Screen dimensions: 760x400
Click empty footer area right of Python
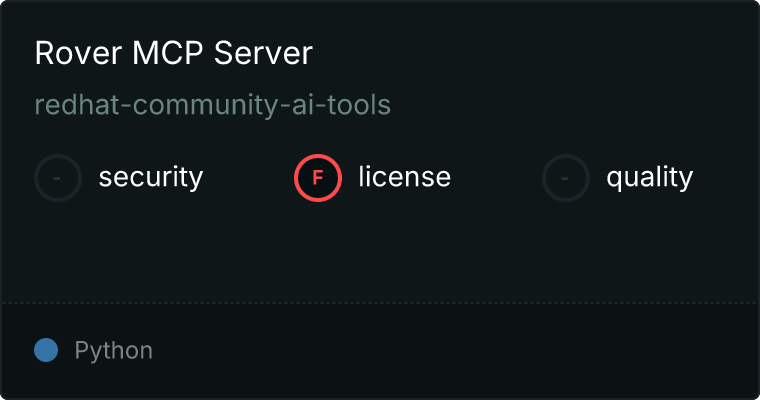point(450,351)
